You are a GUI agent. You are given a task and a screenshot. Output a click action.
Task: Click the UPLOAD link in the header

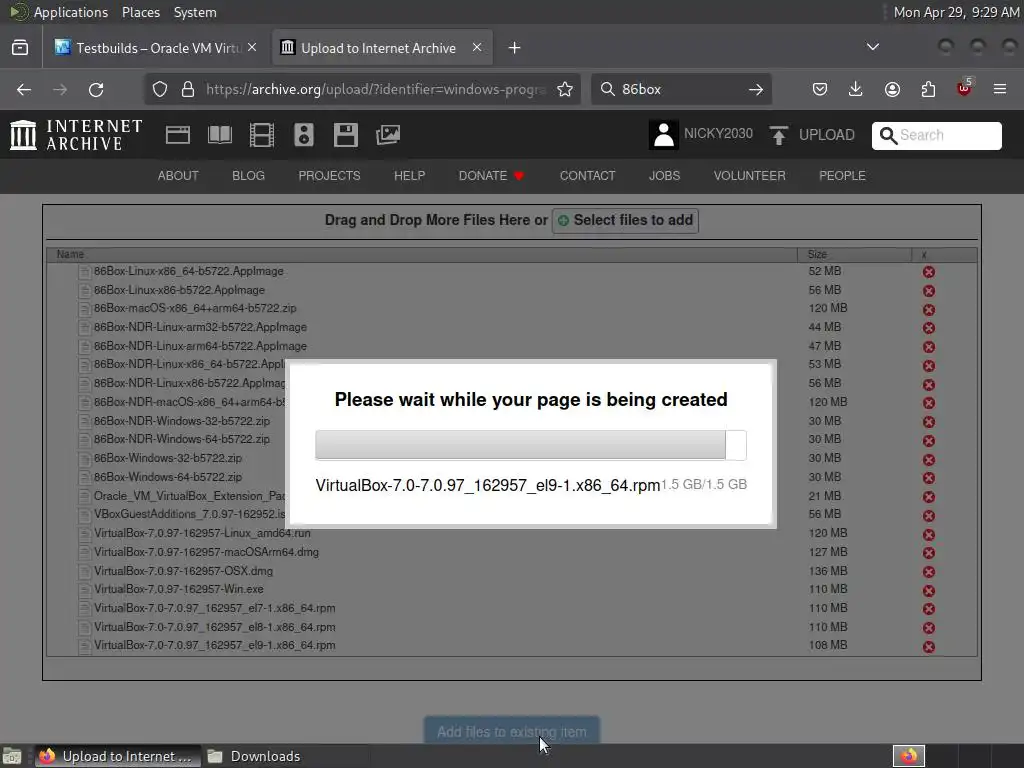click(x=827, y=135)
